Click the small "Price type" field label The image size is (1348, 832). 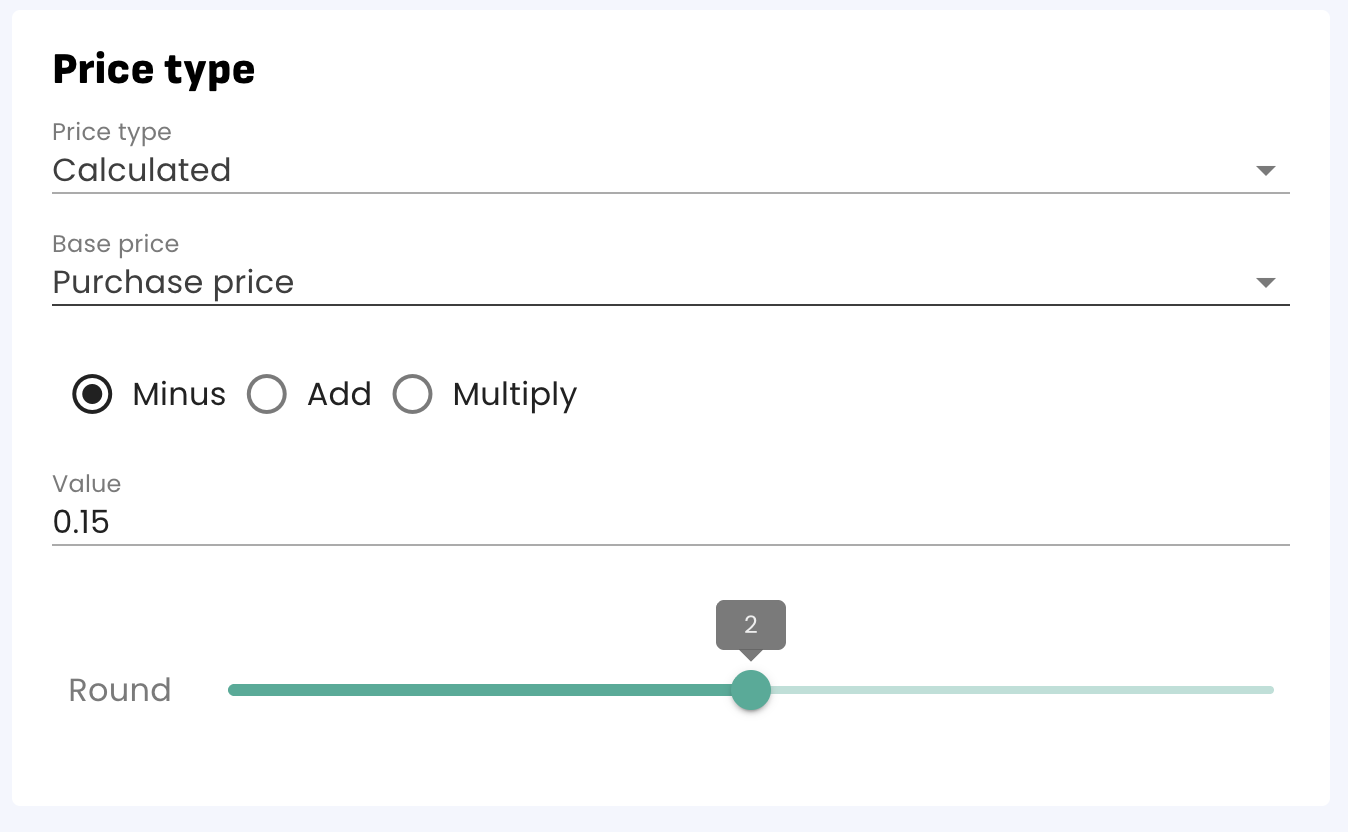[x=111, y=132]
